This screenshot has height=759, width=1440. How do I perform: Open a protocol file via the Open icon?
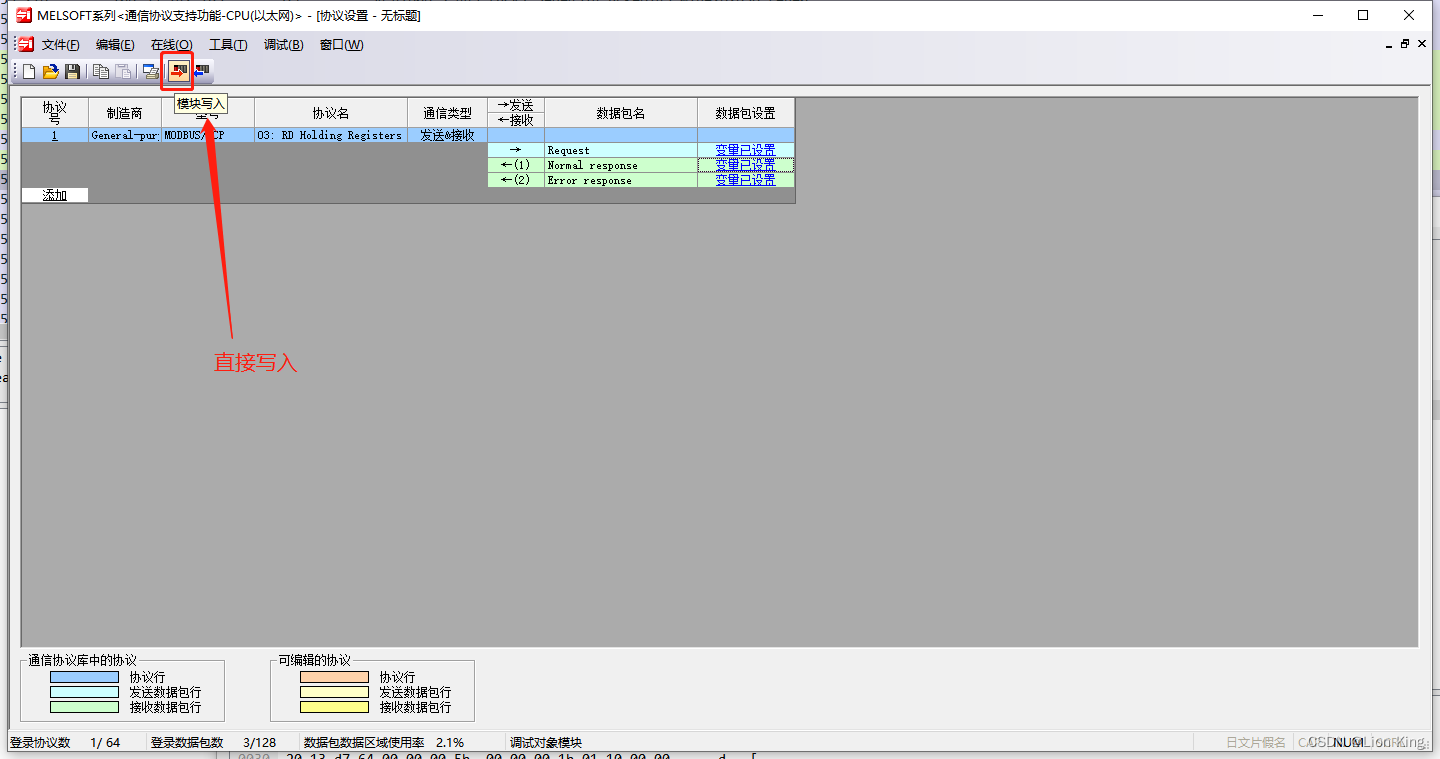pos(51,70)
